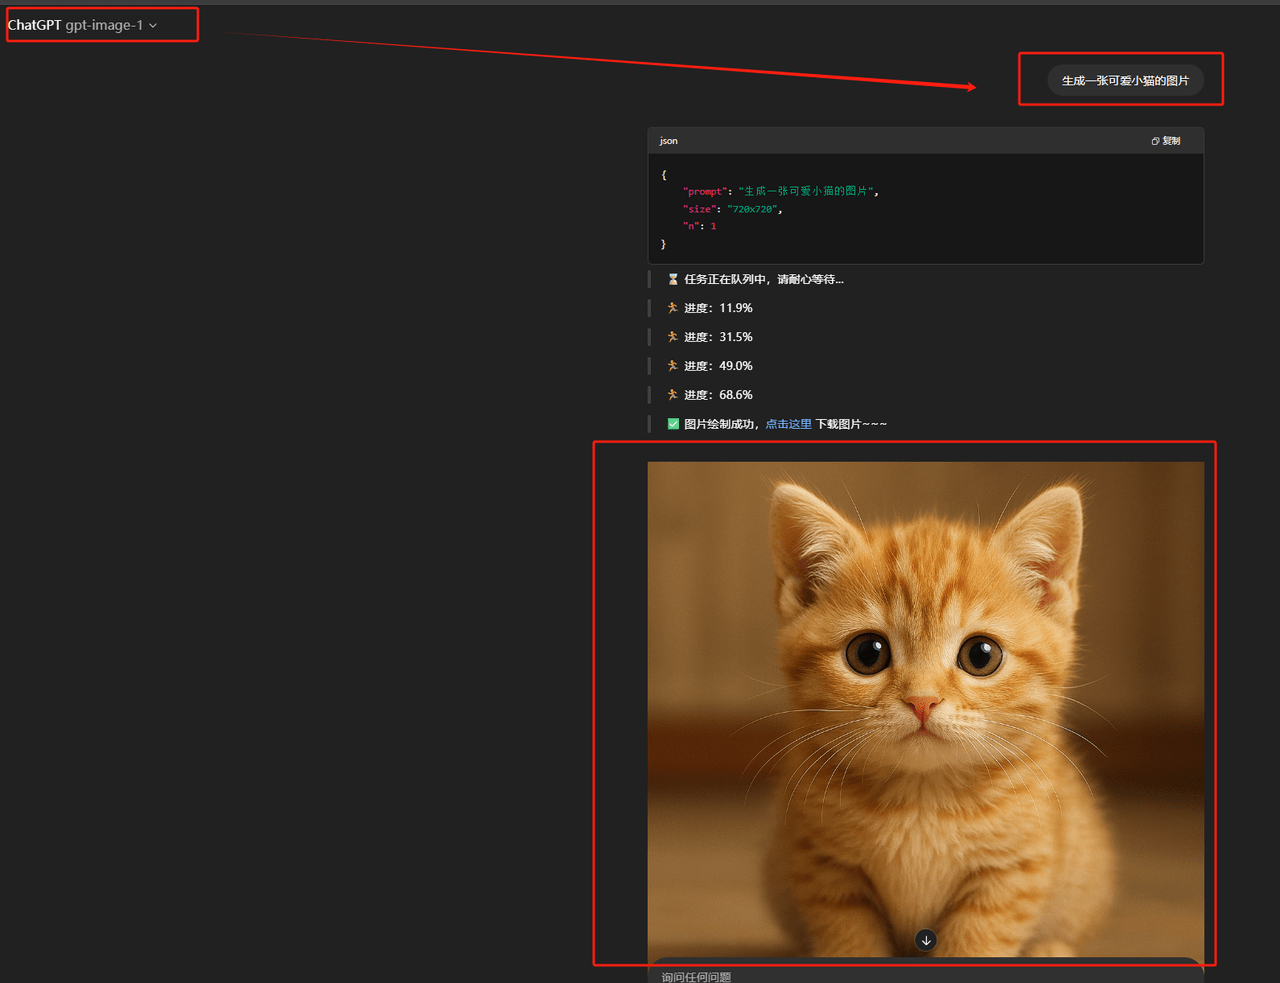The height and width of the screenshot is (983, 1280).
Task: Click the chevron next to gpt-image-1
Action: point(153,26)
